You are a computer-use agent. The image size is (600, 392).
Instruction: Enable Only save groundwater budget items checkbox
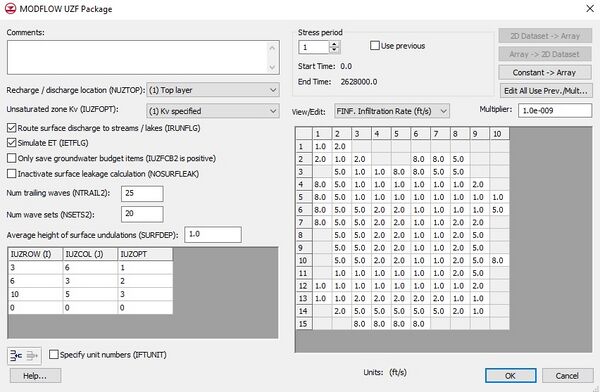pos(11,158)
